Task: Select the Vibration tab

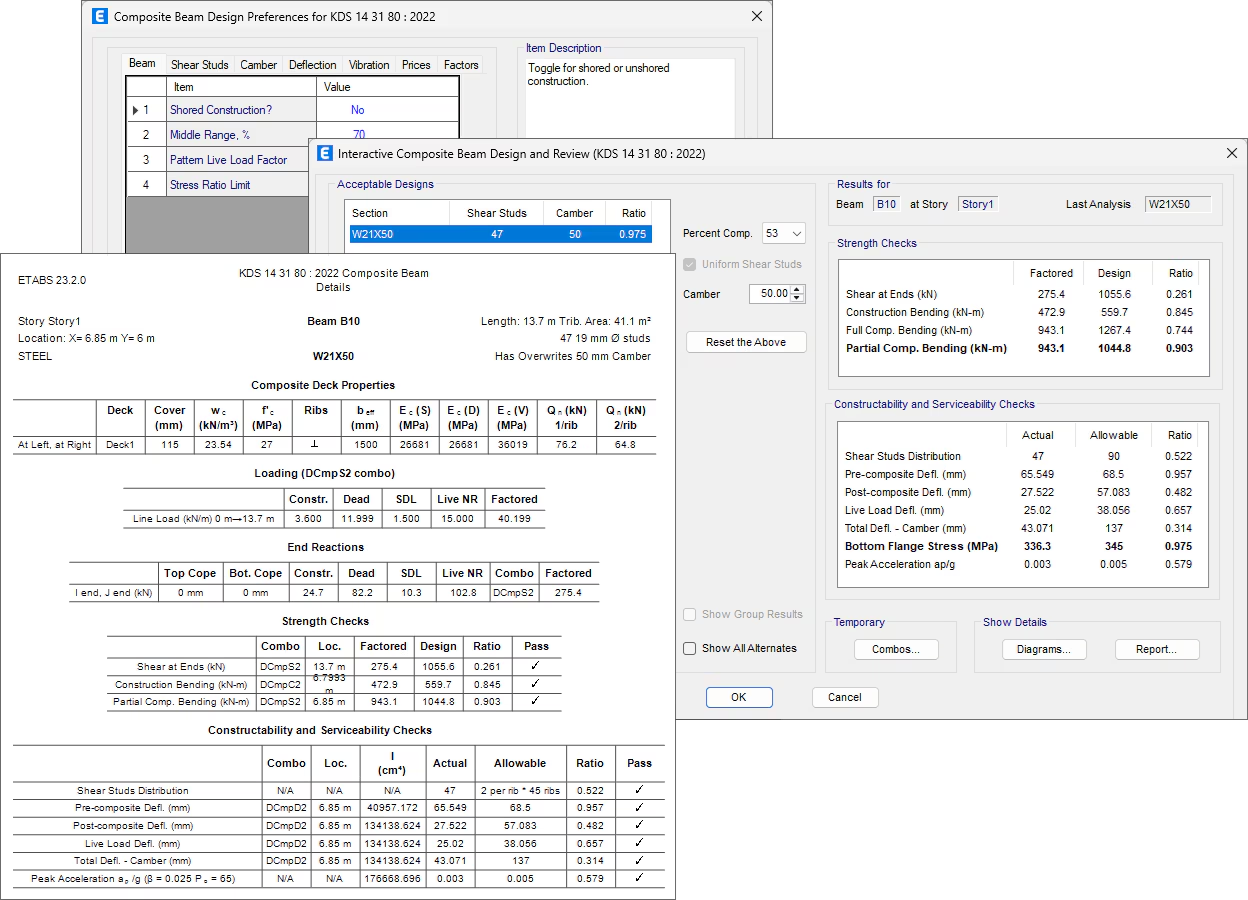Action: point(368,65)
